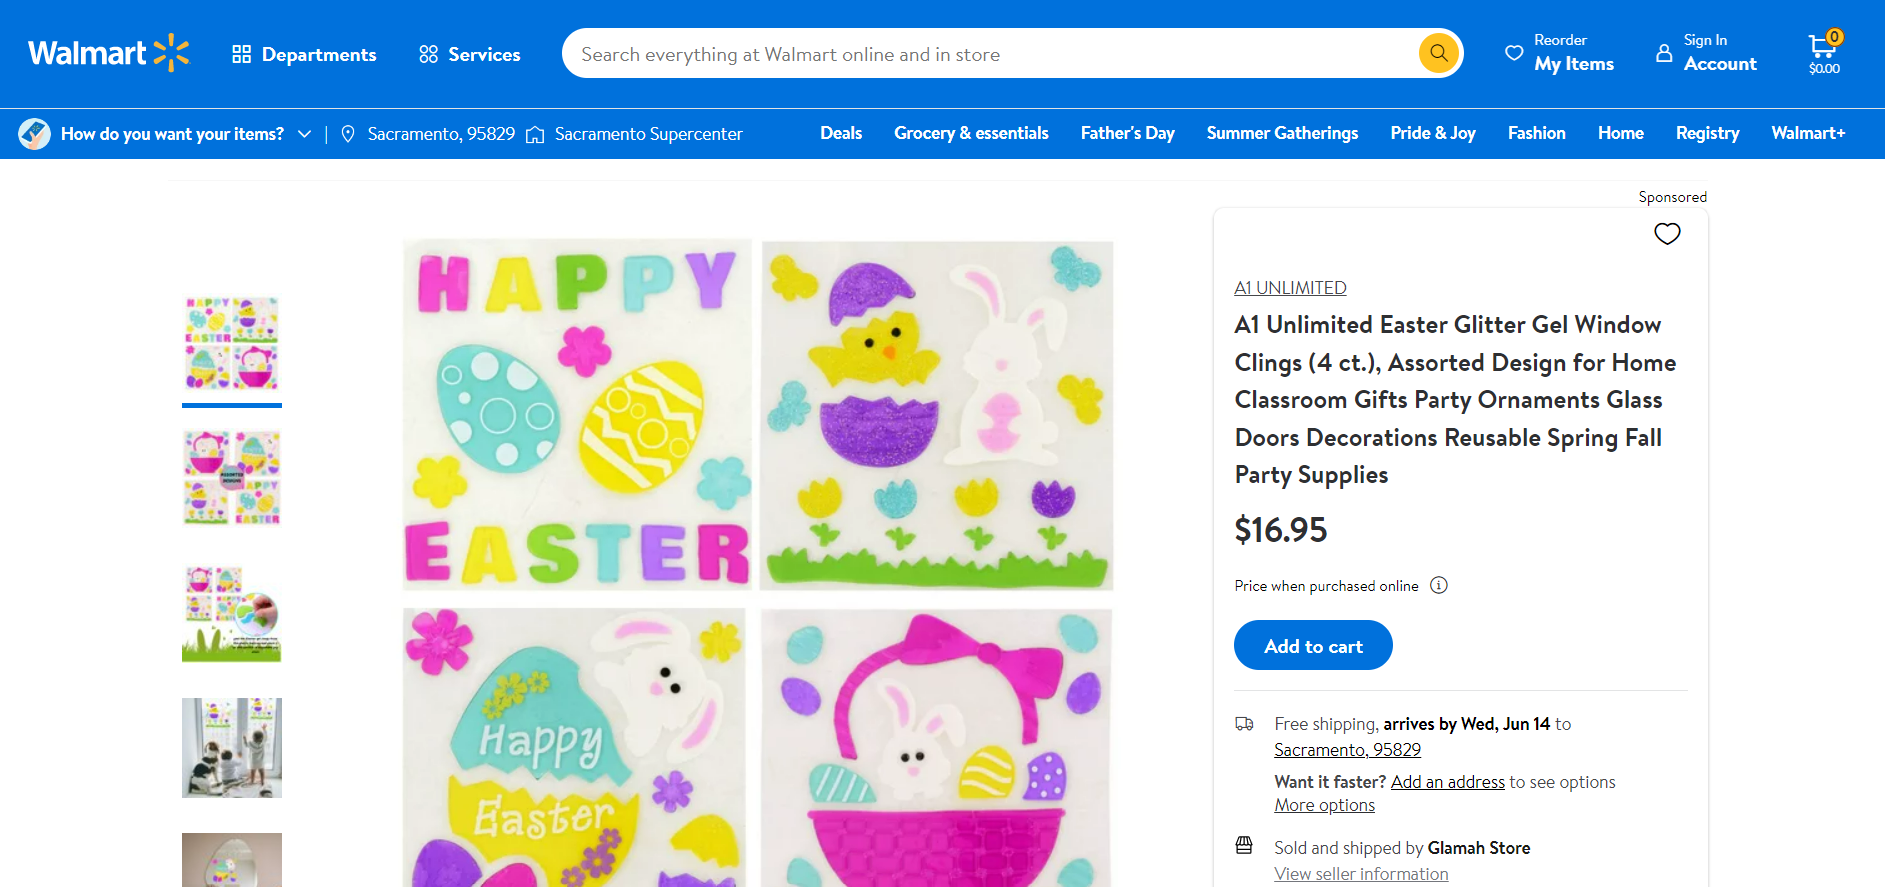Open the Departments menu
The width and height of the screenshot is (1885, 887).
point(304,54)
